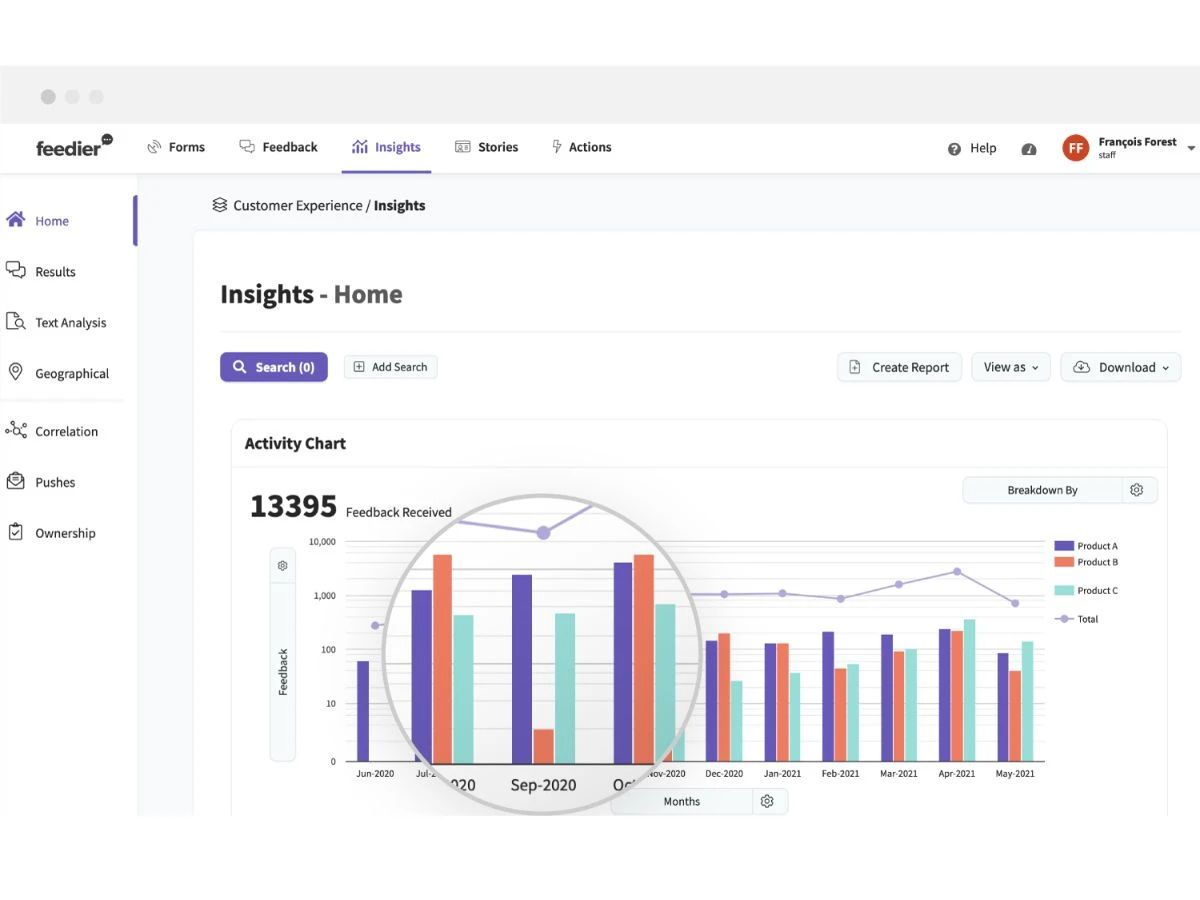Click the May-2021 Product C bar
The height and width of the screenshot is (900, 1200).
pos(1027,701)
